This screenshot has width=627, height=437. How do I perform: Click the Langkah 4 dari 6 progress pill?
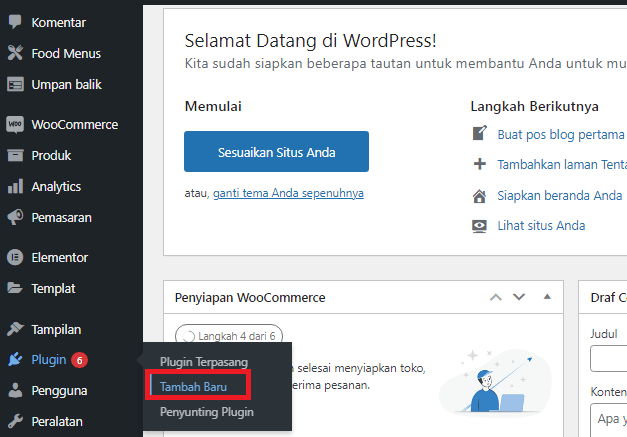click(229, 335)
